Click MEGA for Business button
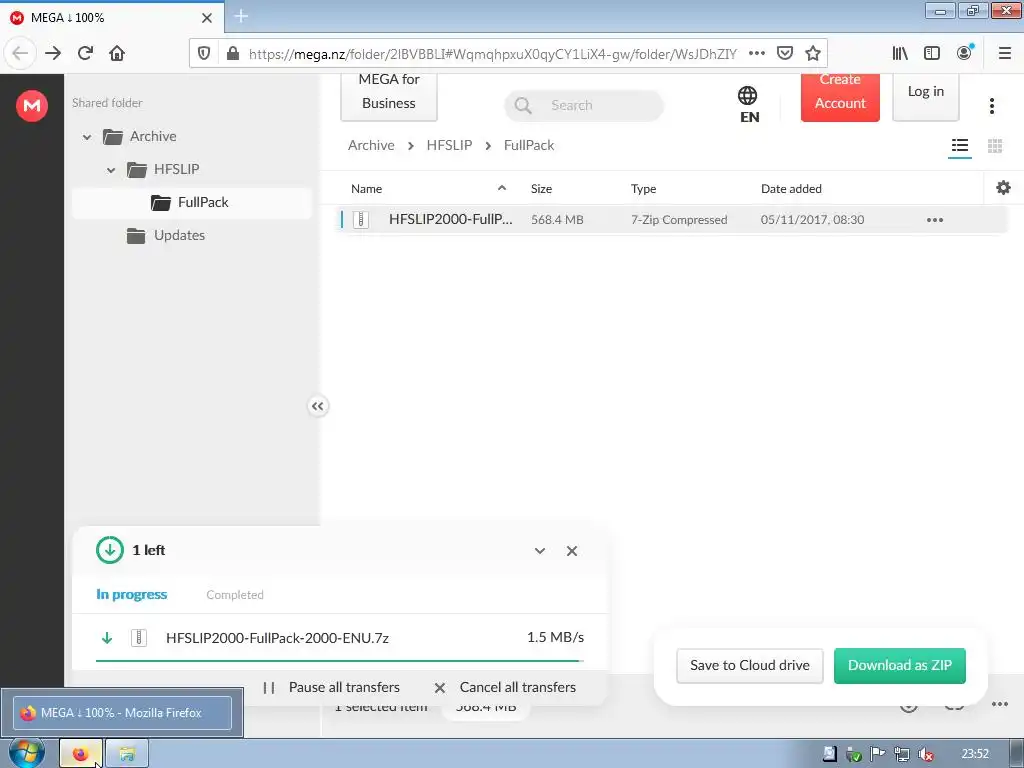Screen dimensions: 1024x768 click(x=389, y=96)
